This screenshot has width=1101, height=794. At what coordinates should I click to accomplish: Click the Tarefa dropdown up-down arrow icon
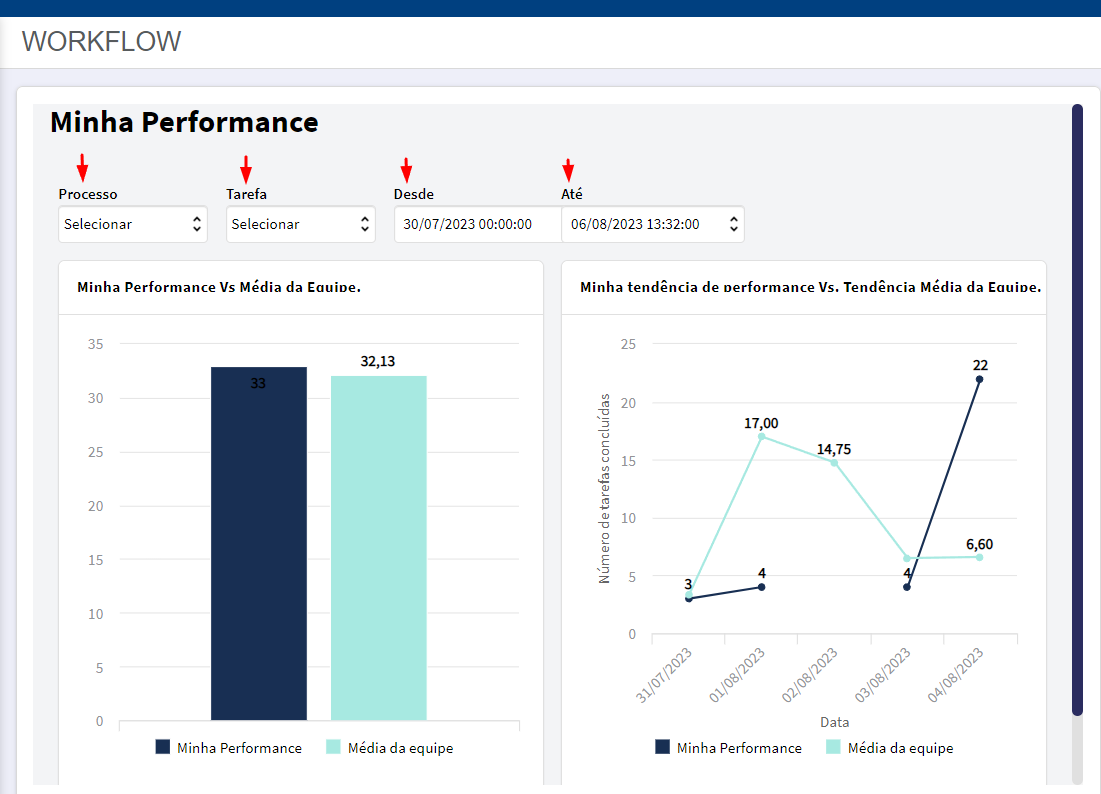tap(364, 224)
